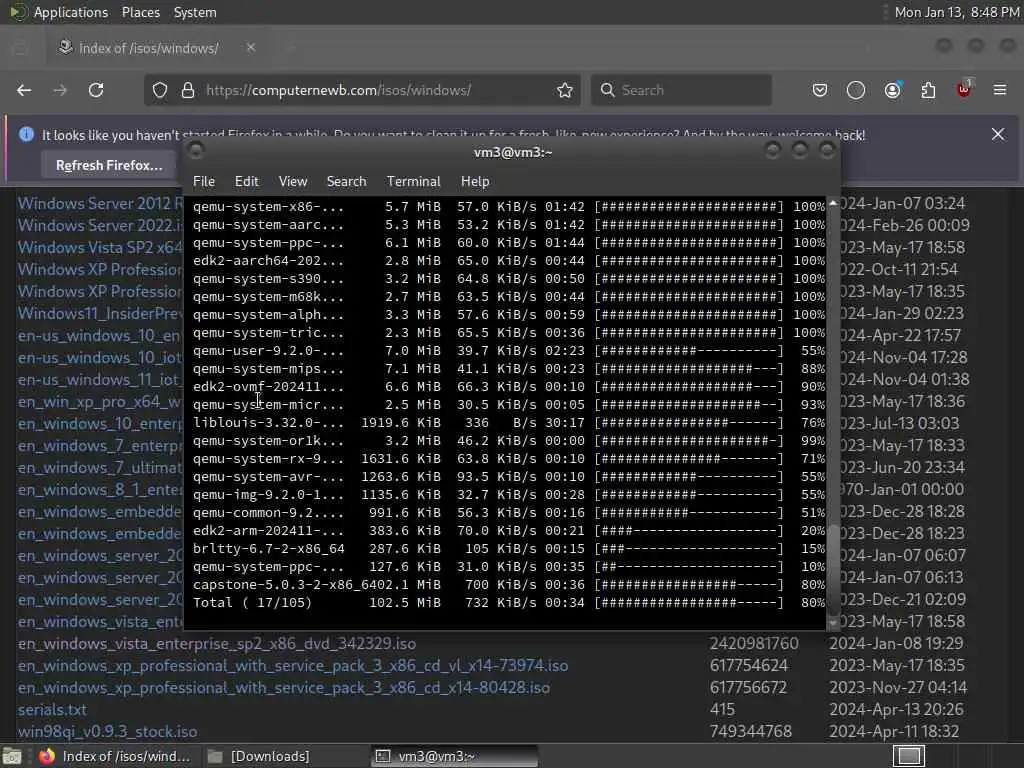Open tracking protection shield icon
The image size is (1024, 768).
pos(160,90)
